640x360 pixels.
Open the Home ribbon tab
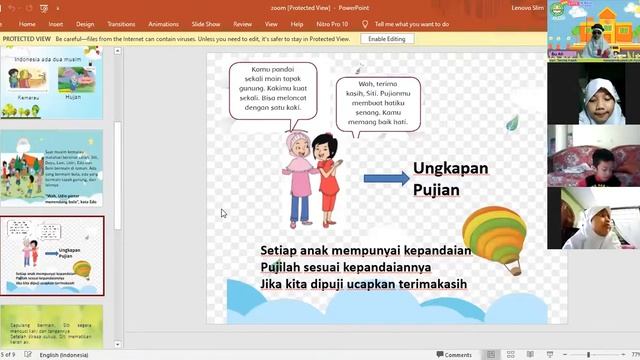click(x=27, y=24)
